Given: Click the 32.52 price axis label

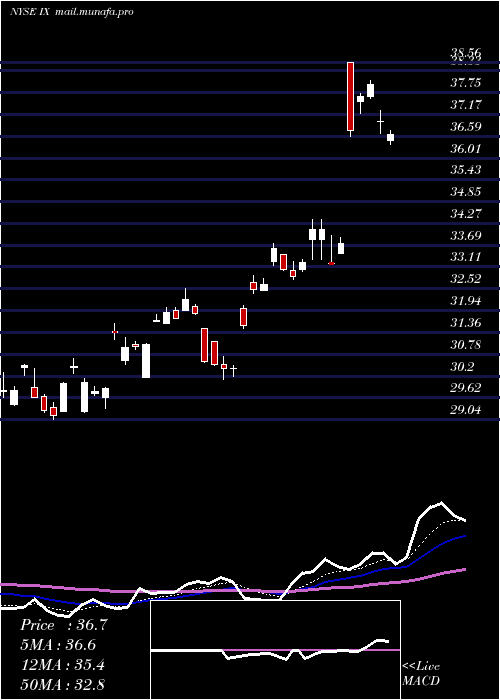Looking at the screenshot, I should coord(466,279).
